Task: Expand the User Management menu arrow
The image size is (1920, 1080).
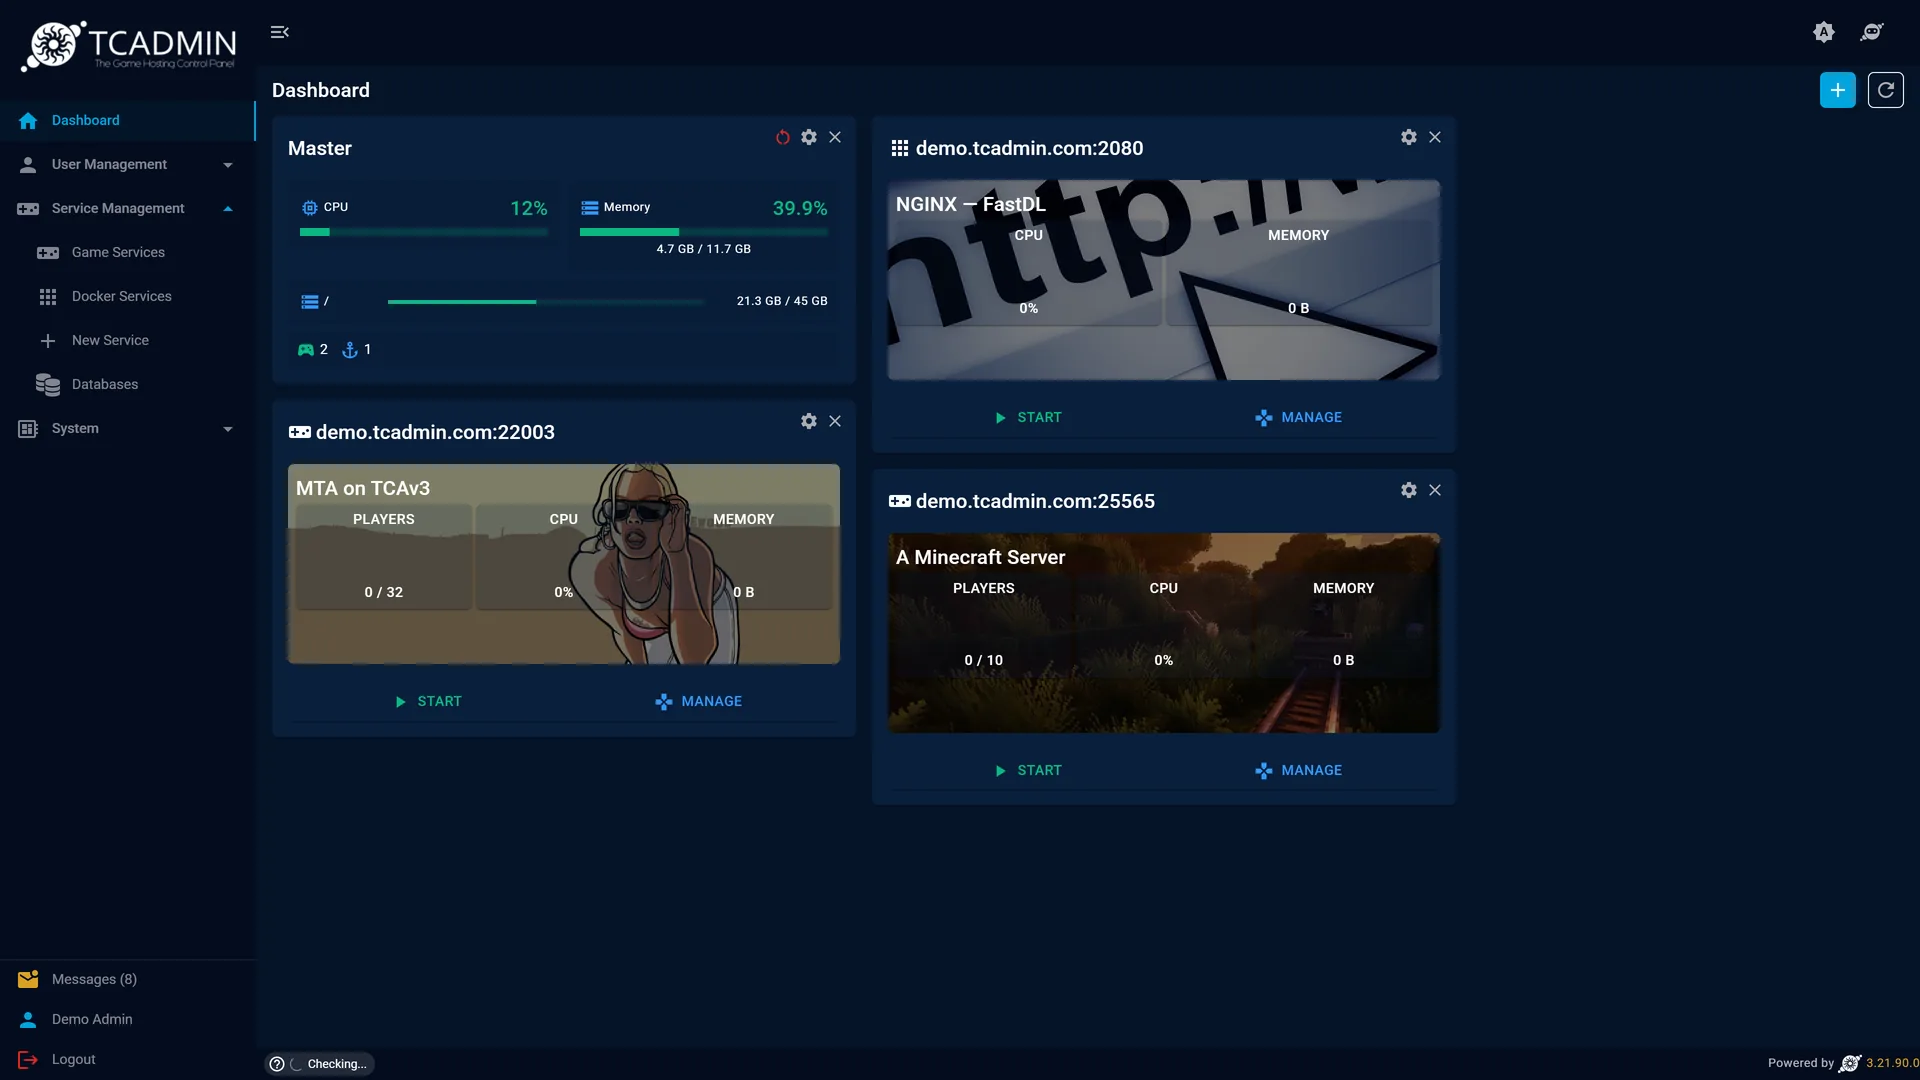Action: 228,165
